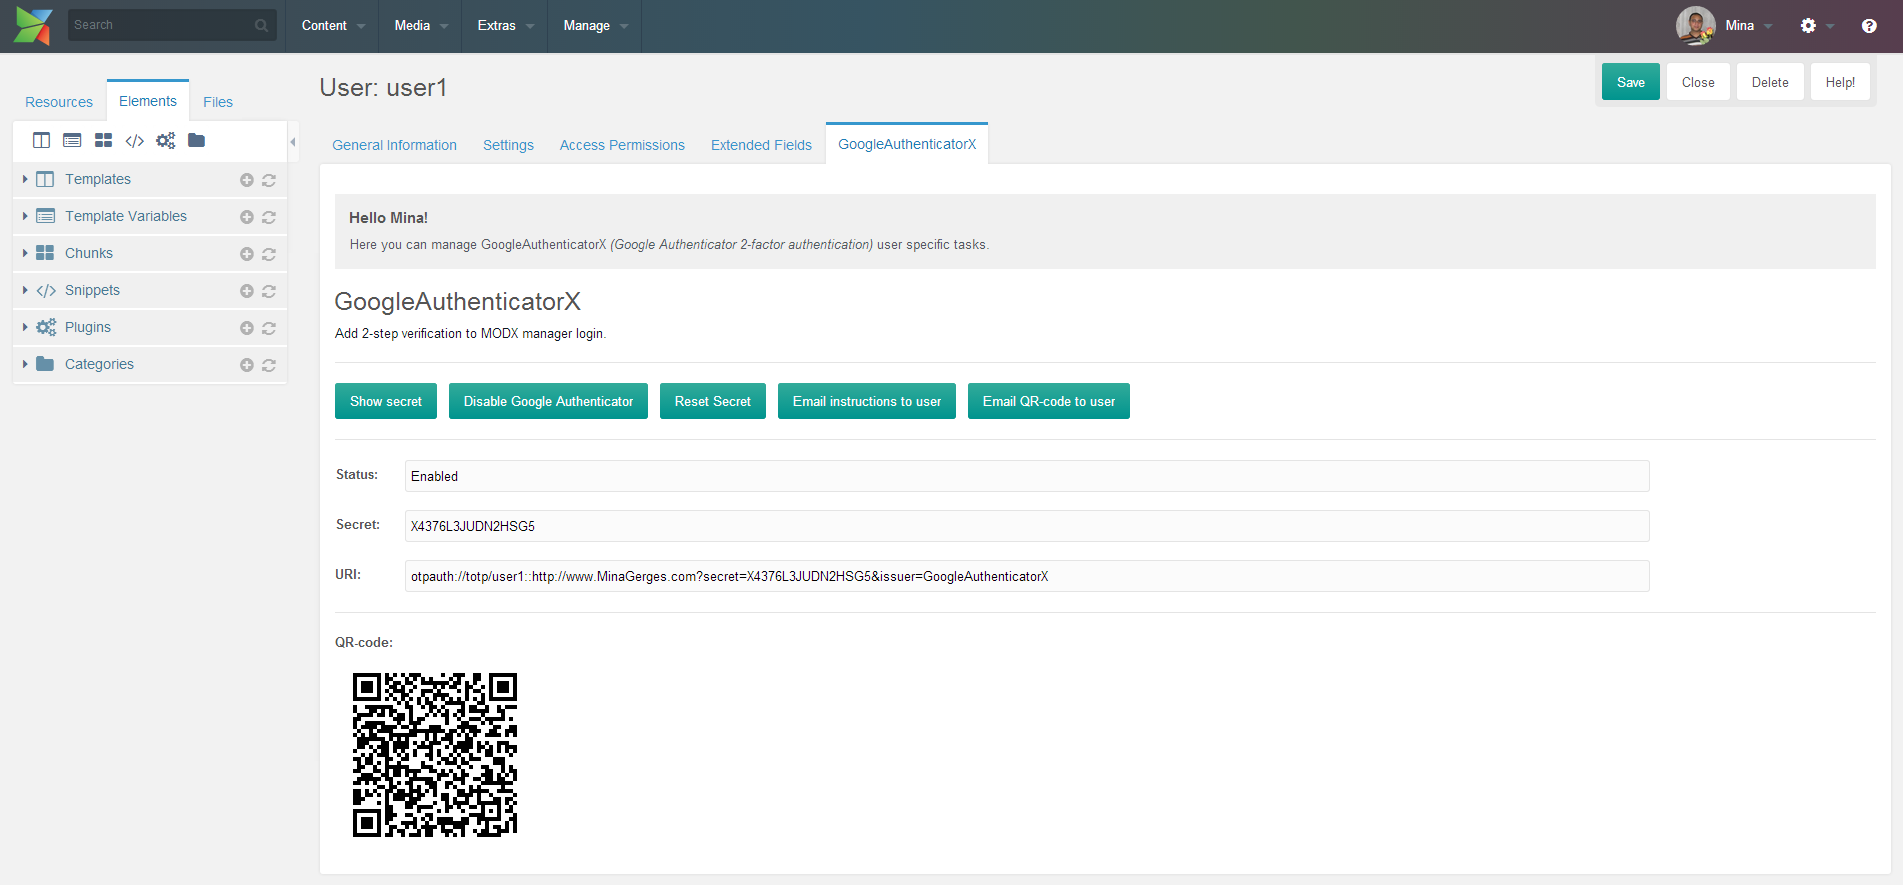
Task: Open the Media dropdown menu
Action: [x=420, y=26]
